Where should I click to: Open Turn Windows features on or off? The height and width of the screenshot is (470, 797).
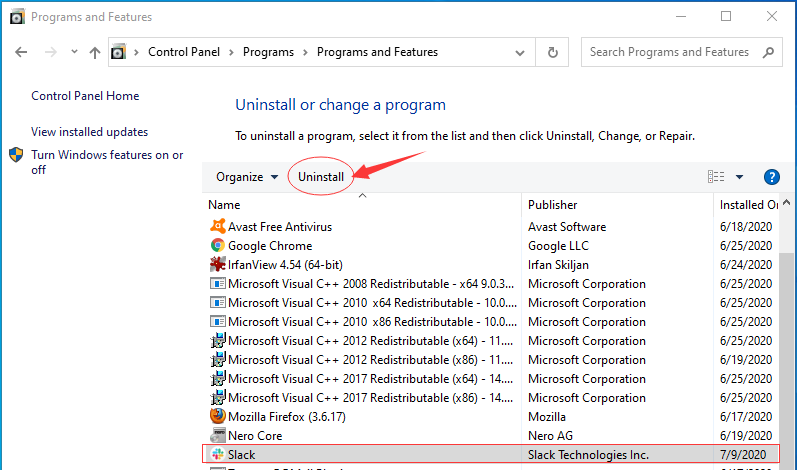click(107, 162)
